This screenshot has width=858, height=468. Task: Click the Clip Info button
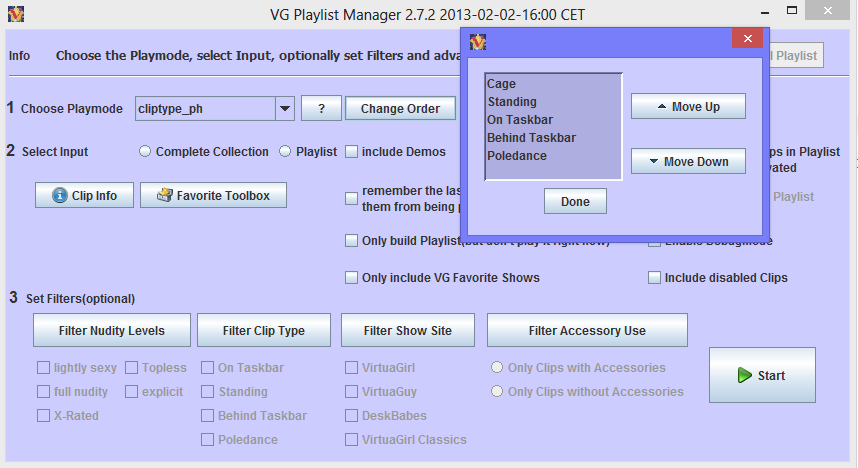(x=84, y=196)
